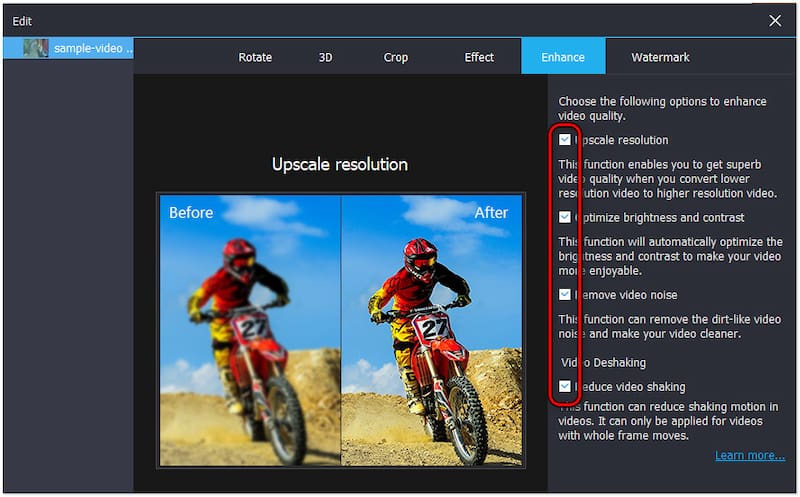800x497 pixels.
Task: Click the Enhance tab
Action: 563,57
